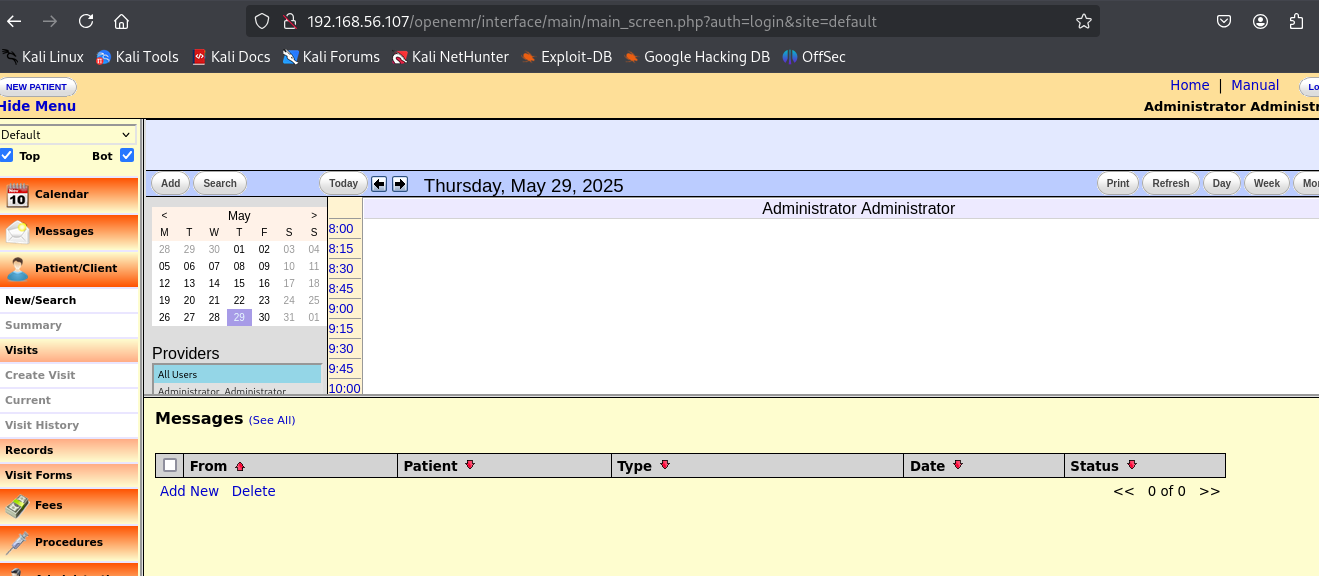The width and height of the screenshot is (1319, 576).
Task: Sort messages by Date column arrow
Action: (957, 465)
